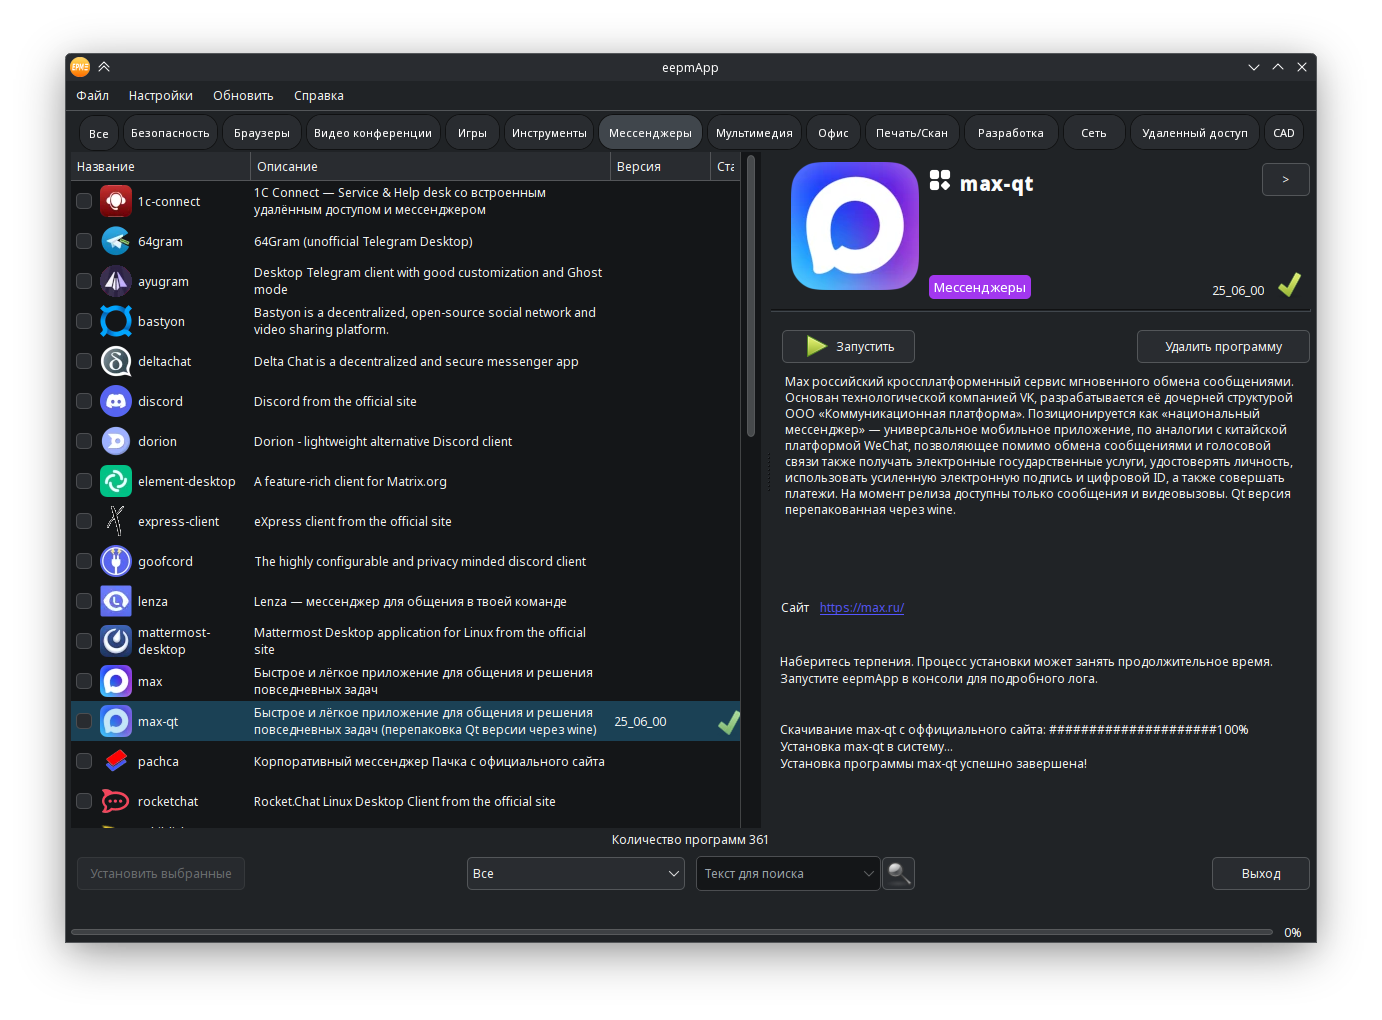Check the max-qt checkbox
This screenshot has width=1382, height=1020.
coord(84,721)
